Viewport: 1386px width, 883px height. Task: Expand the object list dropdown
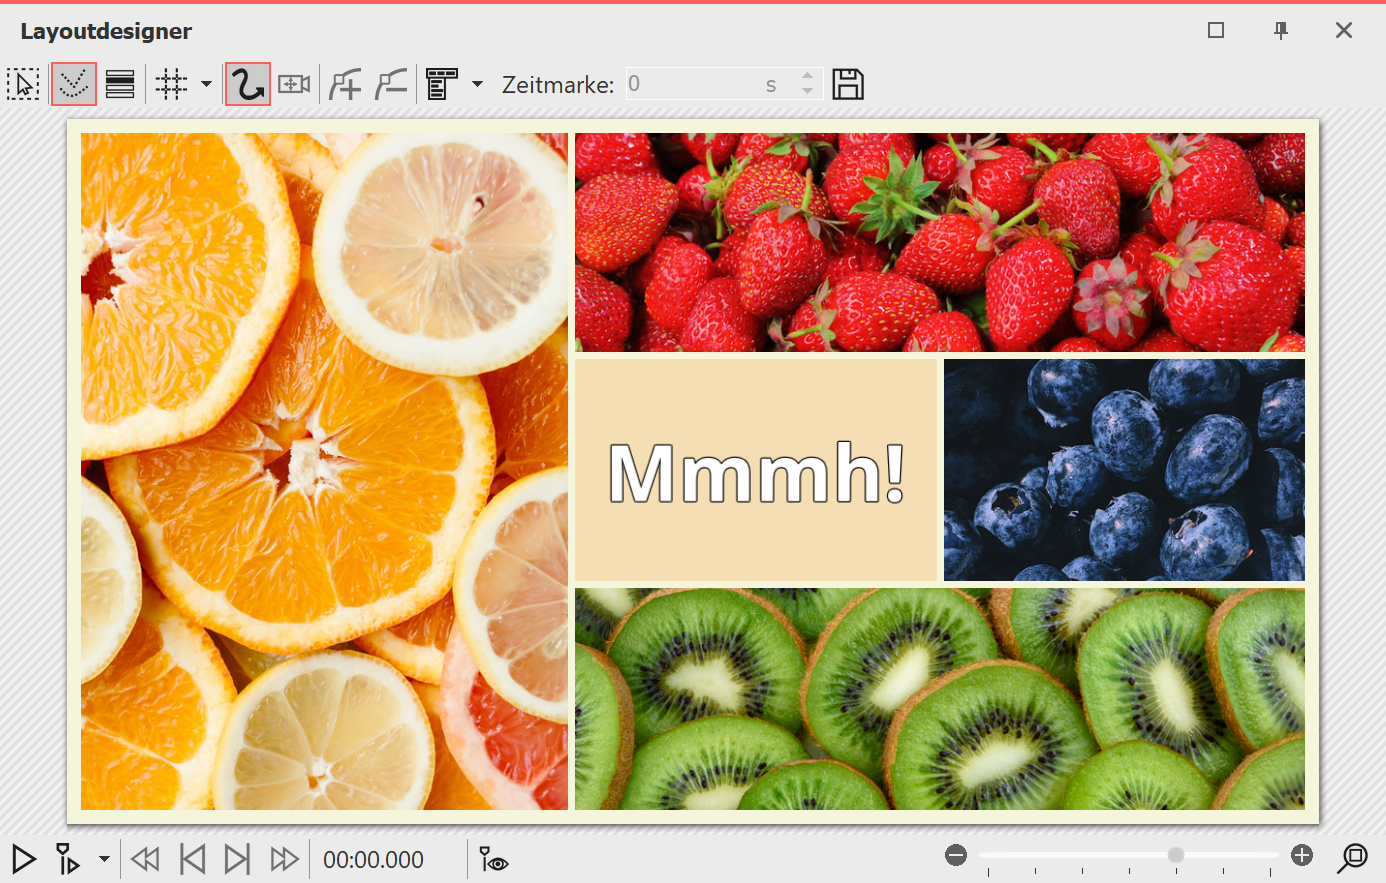477,84
